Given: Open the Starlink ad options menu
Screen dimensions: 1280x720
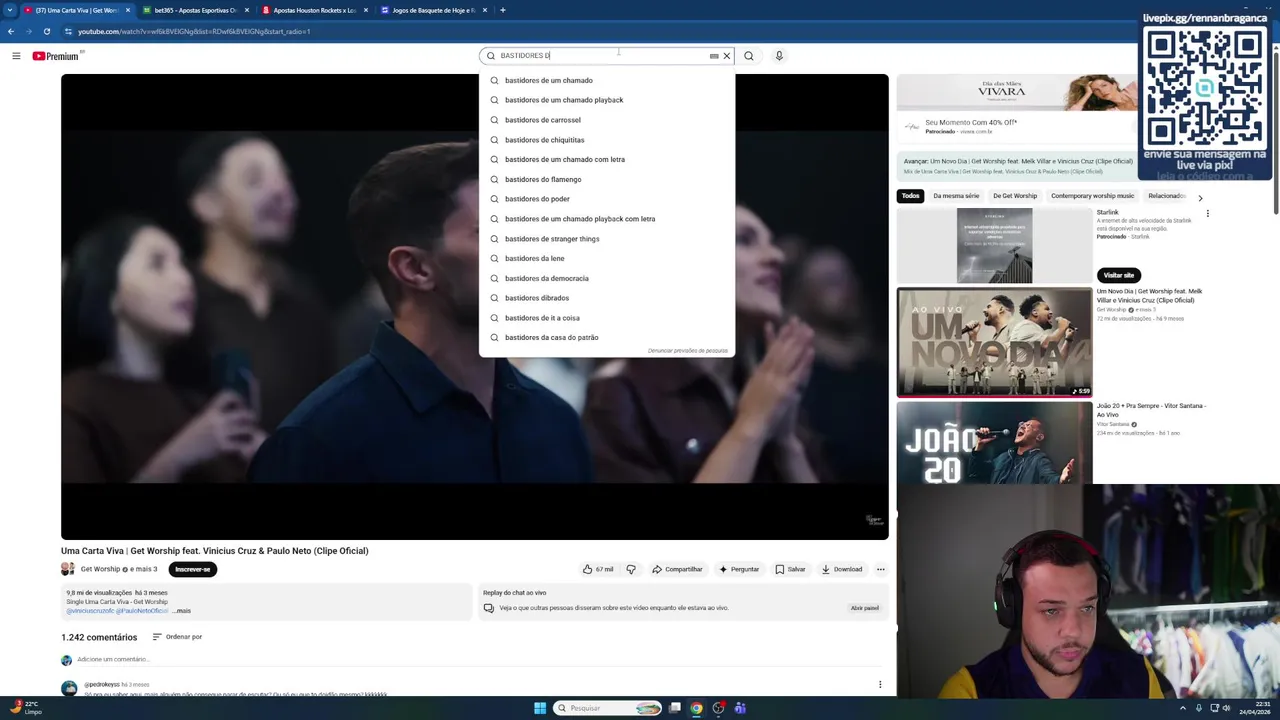Looking at the screenshot, I should click(x=1207, y=214).
